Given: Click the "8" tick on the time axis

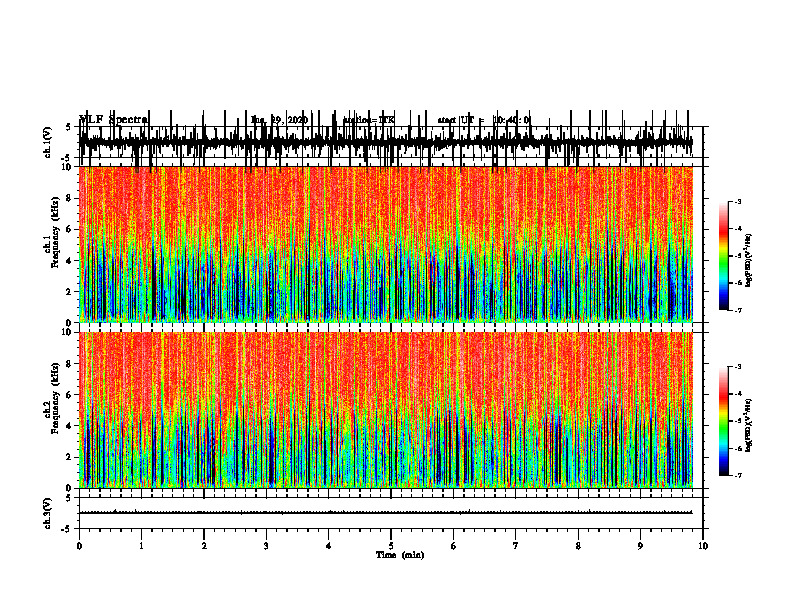Looking at the screenshot, I should pos(578,546).
